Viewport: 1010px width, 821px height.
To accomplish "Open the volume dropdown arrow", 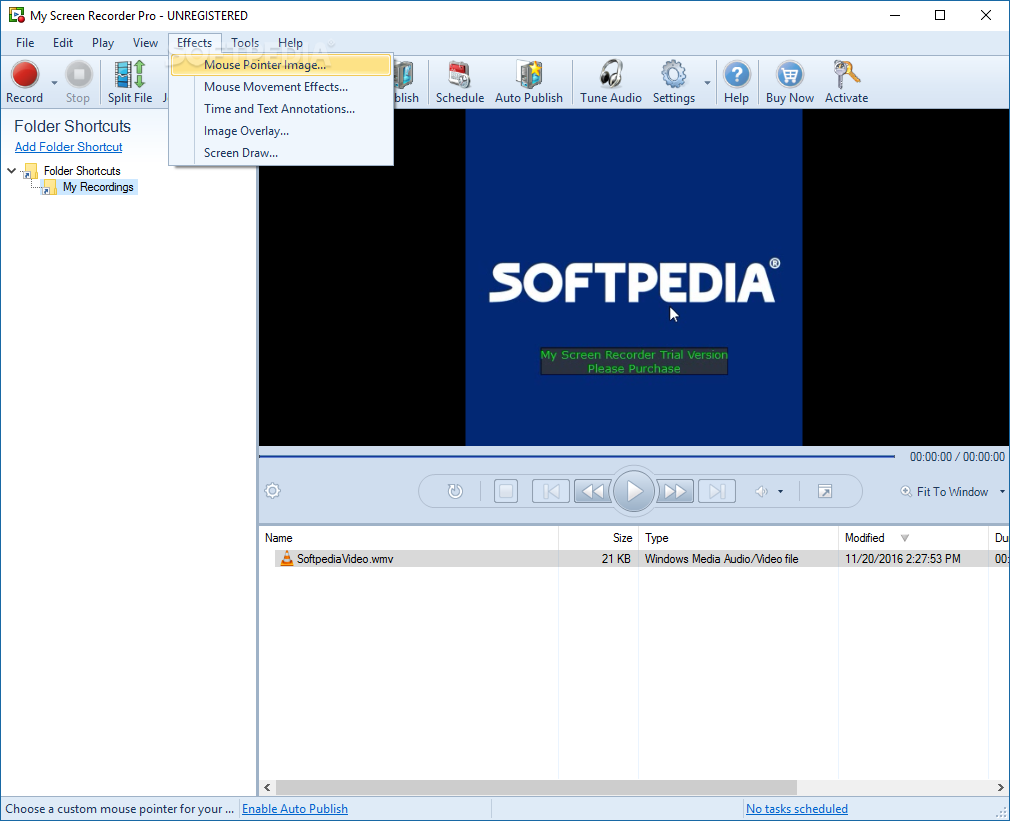I will coord(781,491).
